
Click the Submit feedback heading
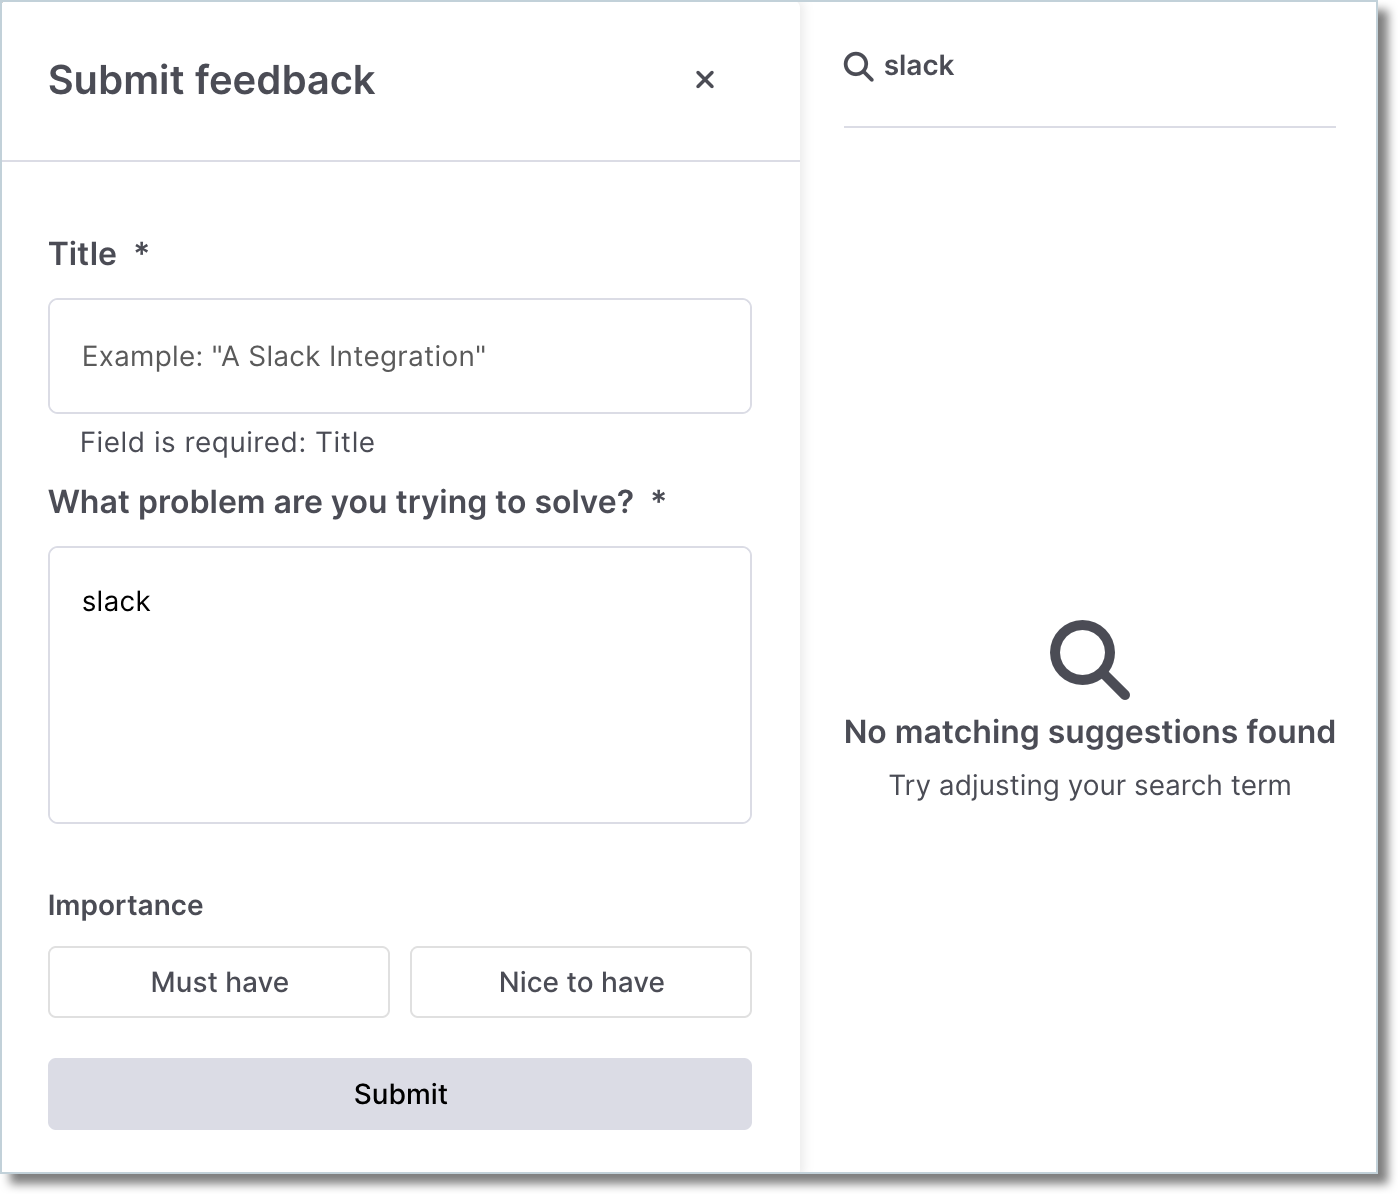[x=211, y=79]
